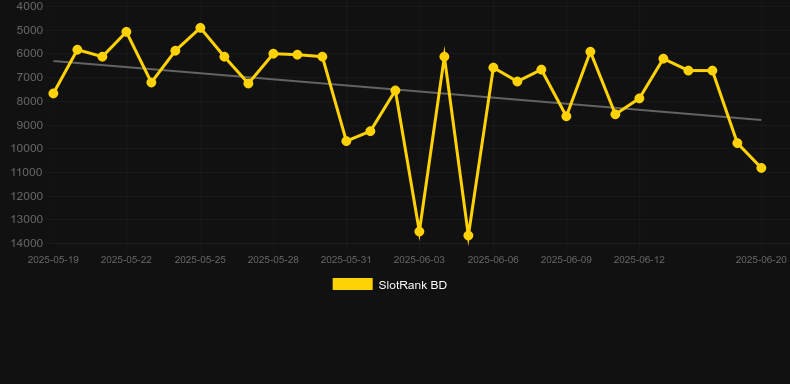Select the highest data point above 2025-05-25
The height and width of the screenshot is (384, 790).
pyautogui.click(x=200, y=28)
